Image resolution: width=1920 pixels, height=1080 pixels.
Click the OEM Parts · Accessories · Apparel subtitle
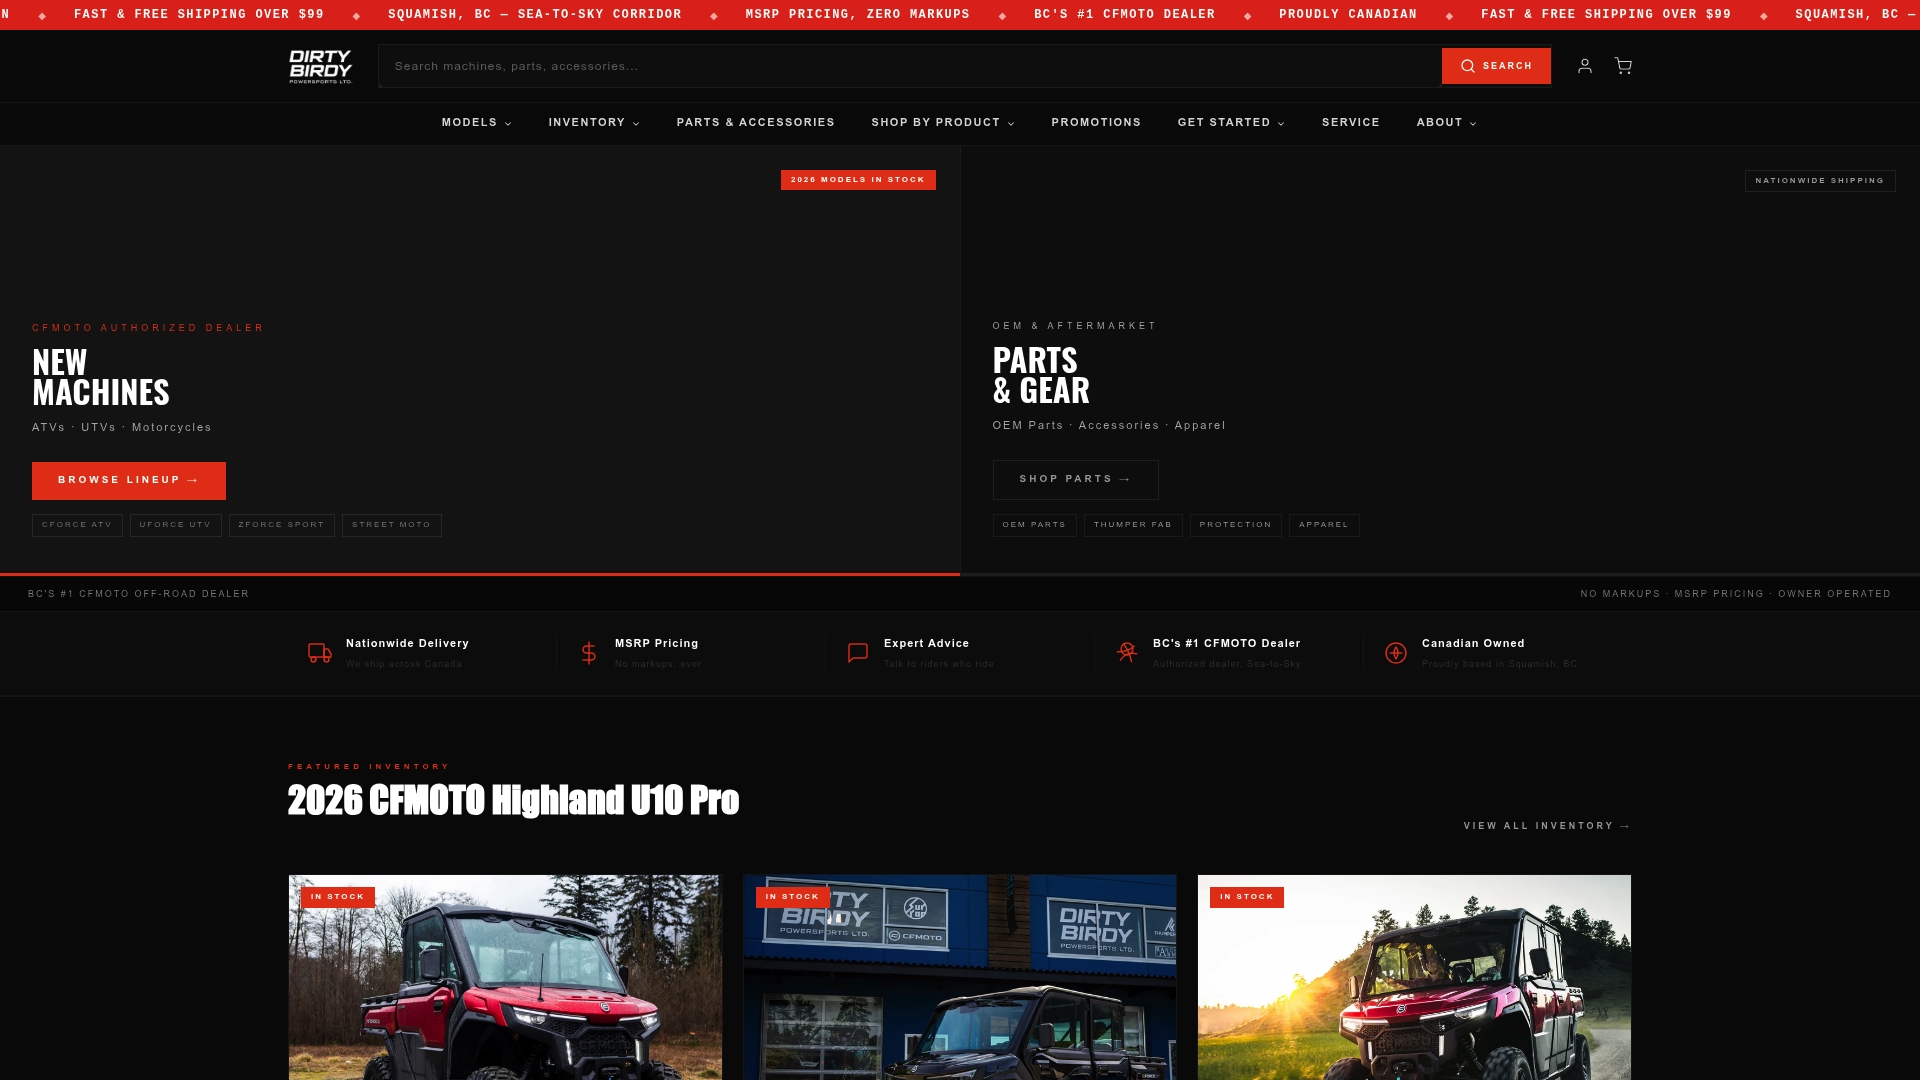coord(1109,426)
